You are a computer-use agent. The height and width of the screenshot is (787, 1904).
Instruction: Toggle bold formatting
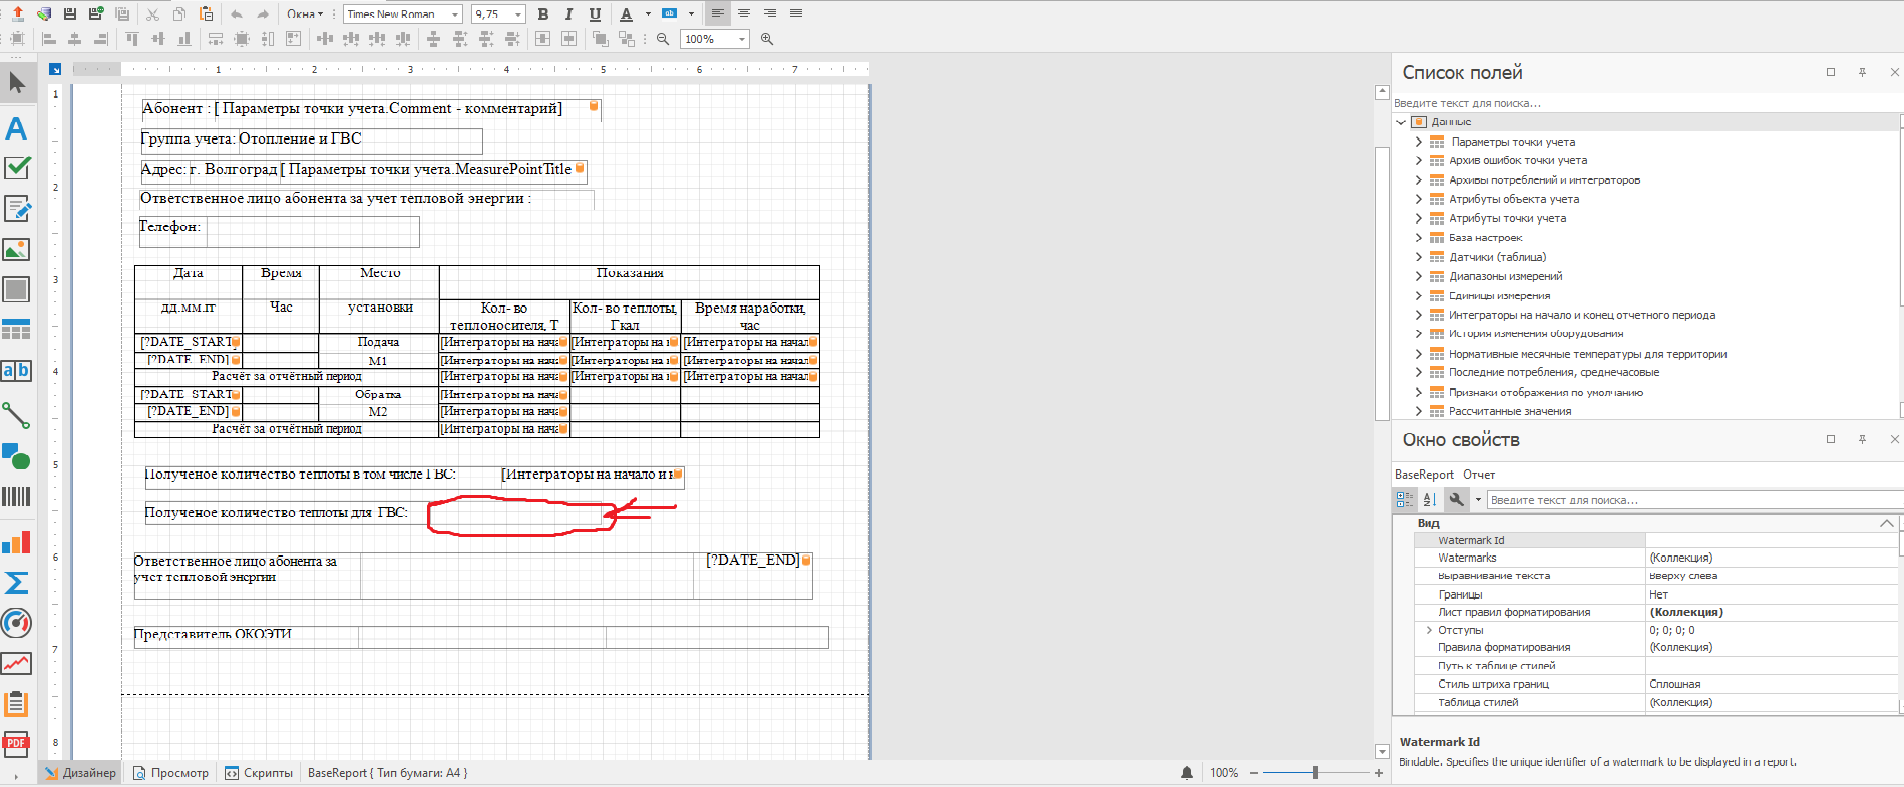pos(542,14)
